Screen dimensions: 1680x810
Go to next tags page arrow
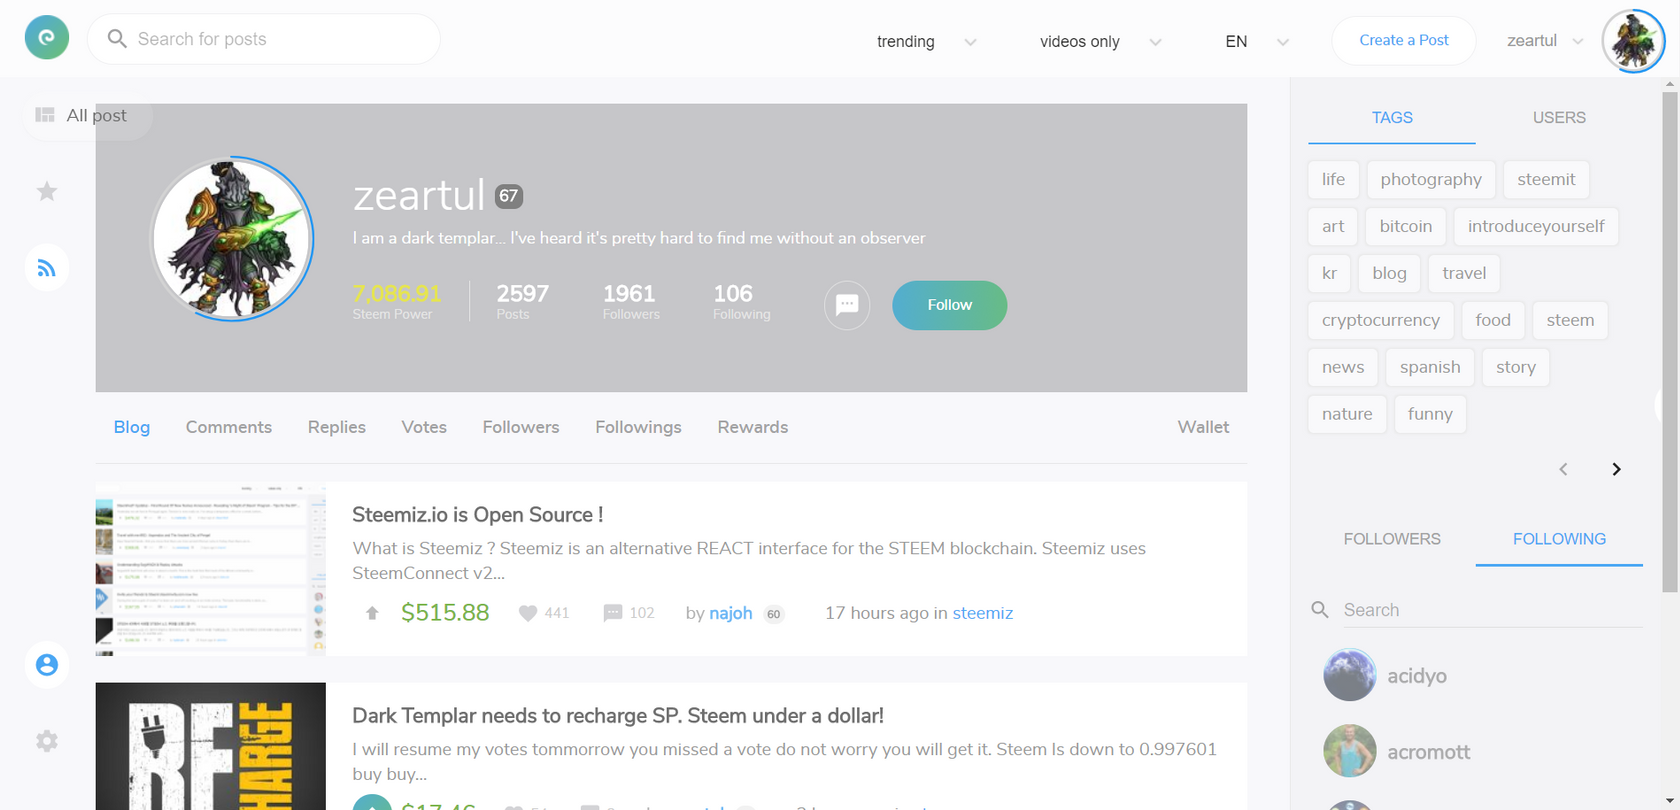point(1616,469)
